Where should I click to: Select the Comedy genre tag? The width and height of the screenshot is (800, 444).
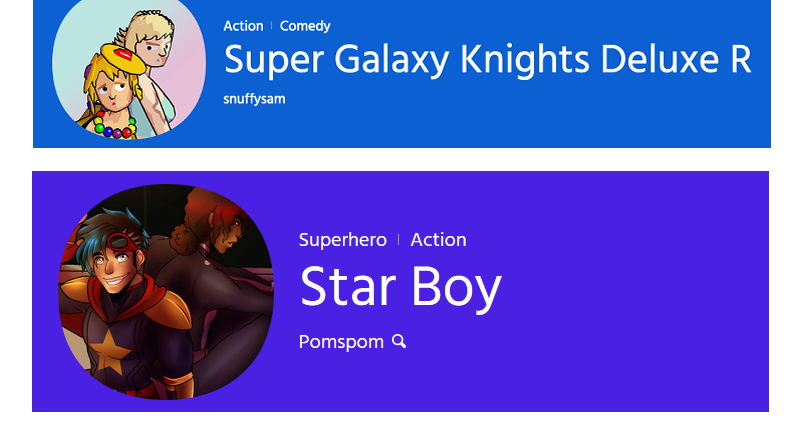click(x=305, y=26)
